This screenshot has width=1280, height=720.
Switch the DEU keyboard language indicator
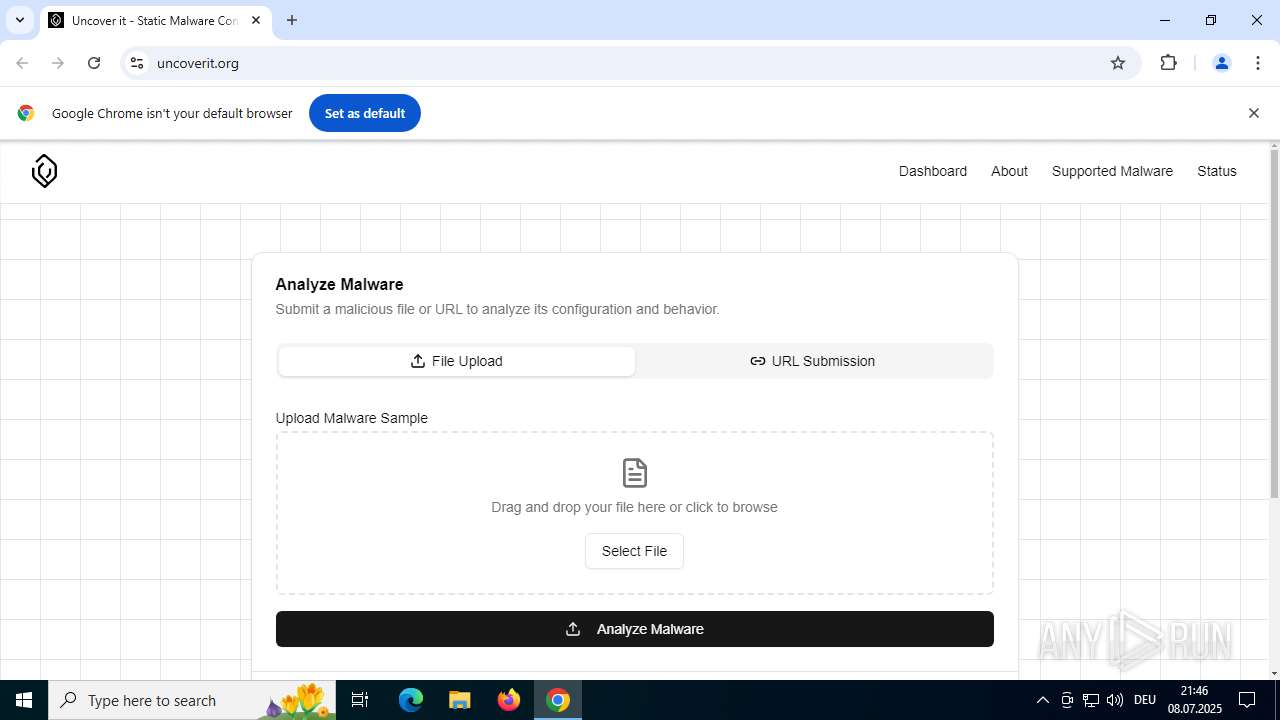(x=1145, y=700)
